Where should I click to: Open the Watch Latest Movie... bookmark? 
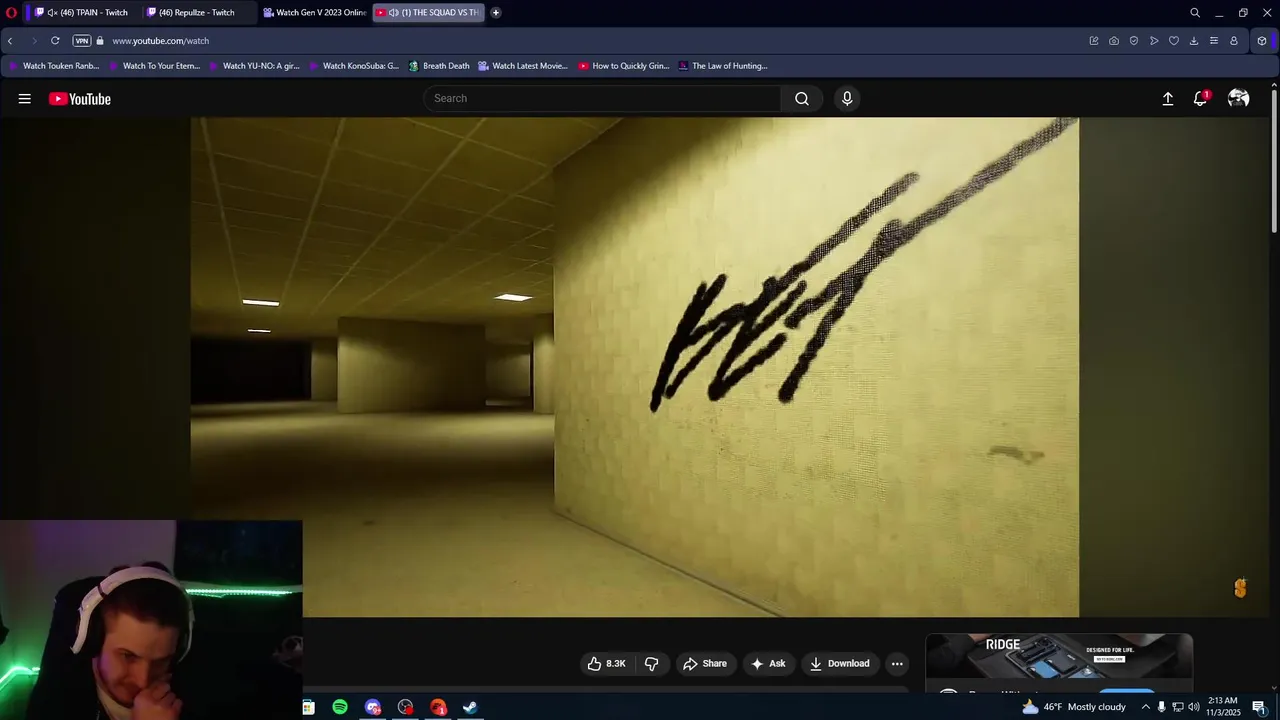(523, 66)
